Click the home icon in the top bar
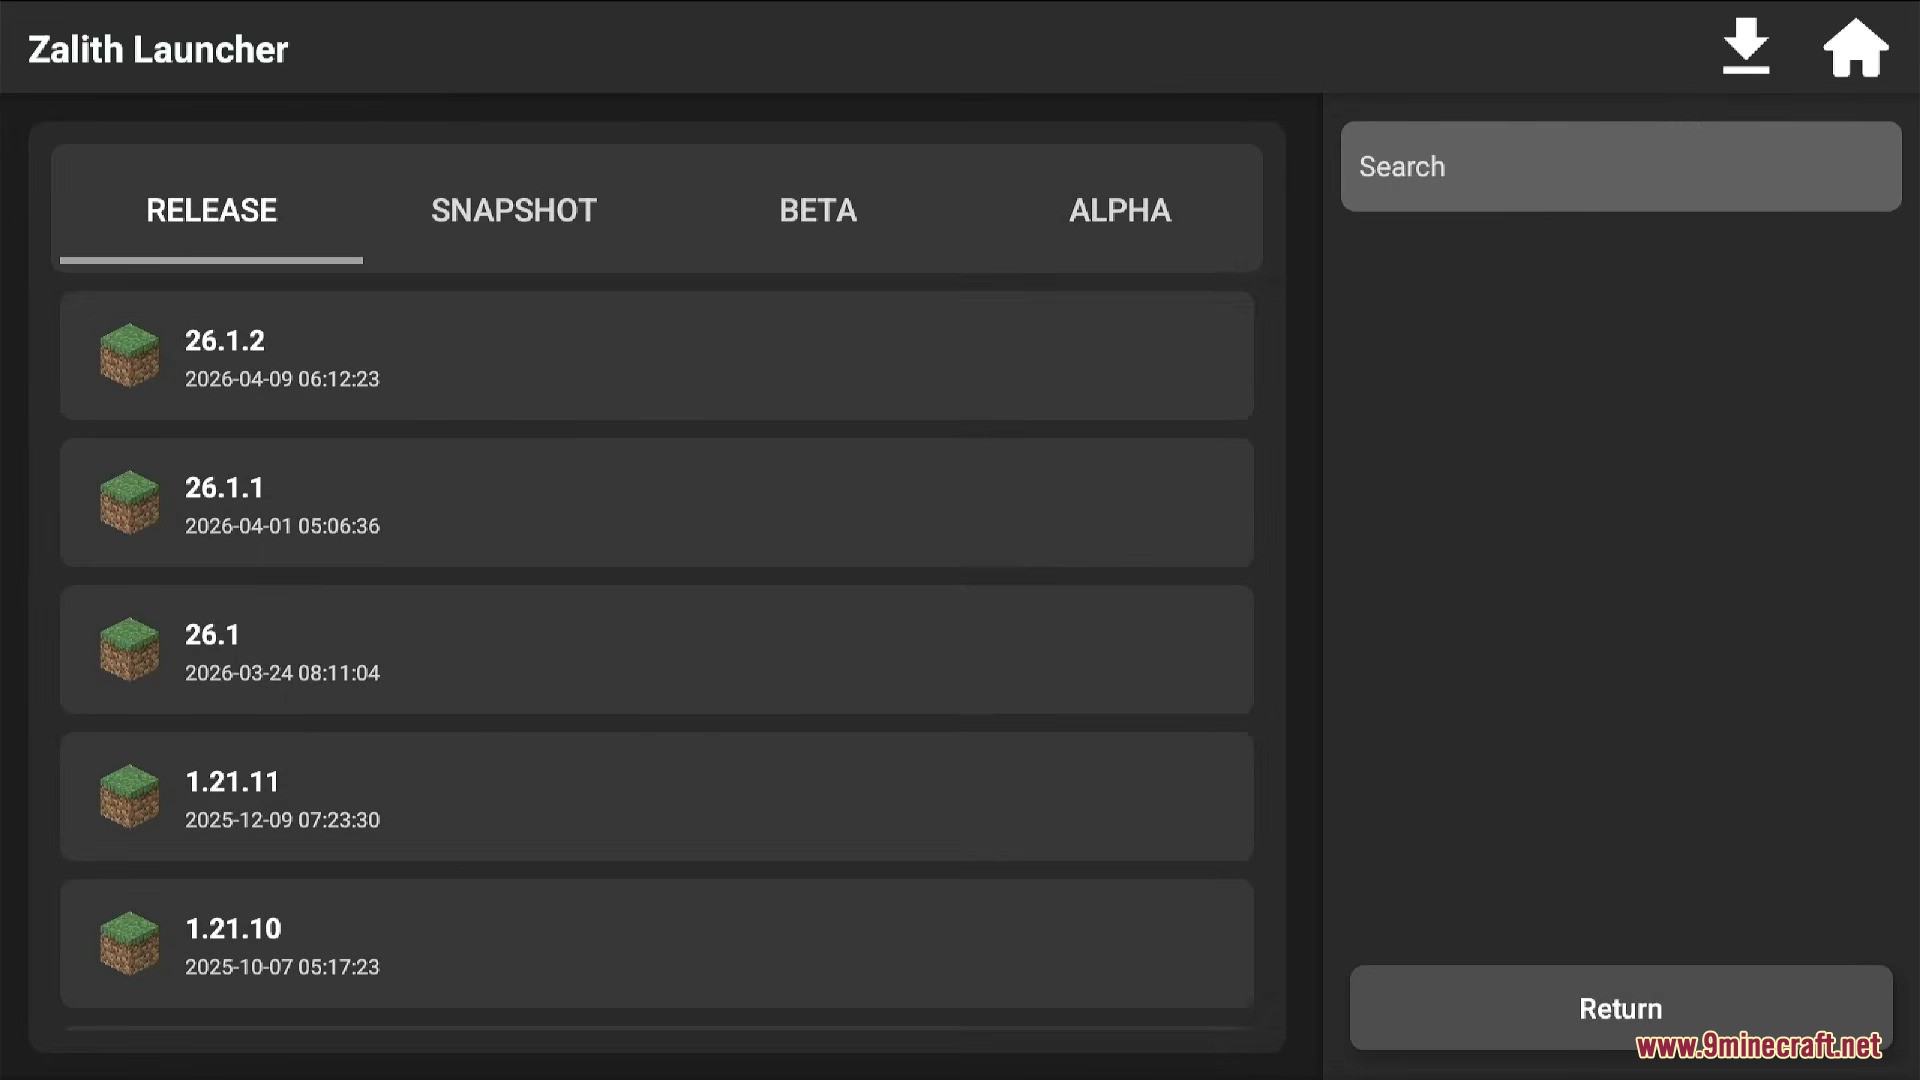This screenshot has height=1080, width=1920. [x=1857, y=45]
